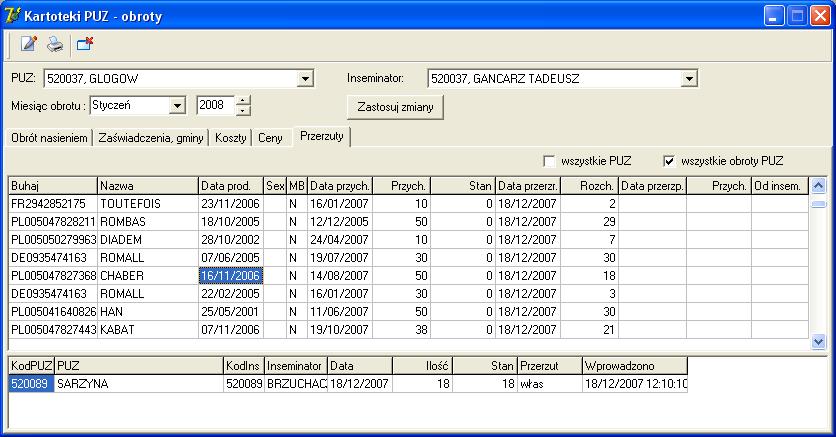This screenshot has height=437, width=836.
Task: Click production date 25/05/2001
Action: (x=231, y=312)
